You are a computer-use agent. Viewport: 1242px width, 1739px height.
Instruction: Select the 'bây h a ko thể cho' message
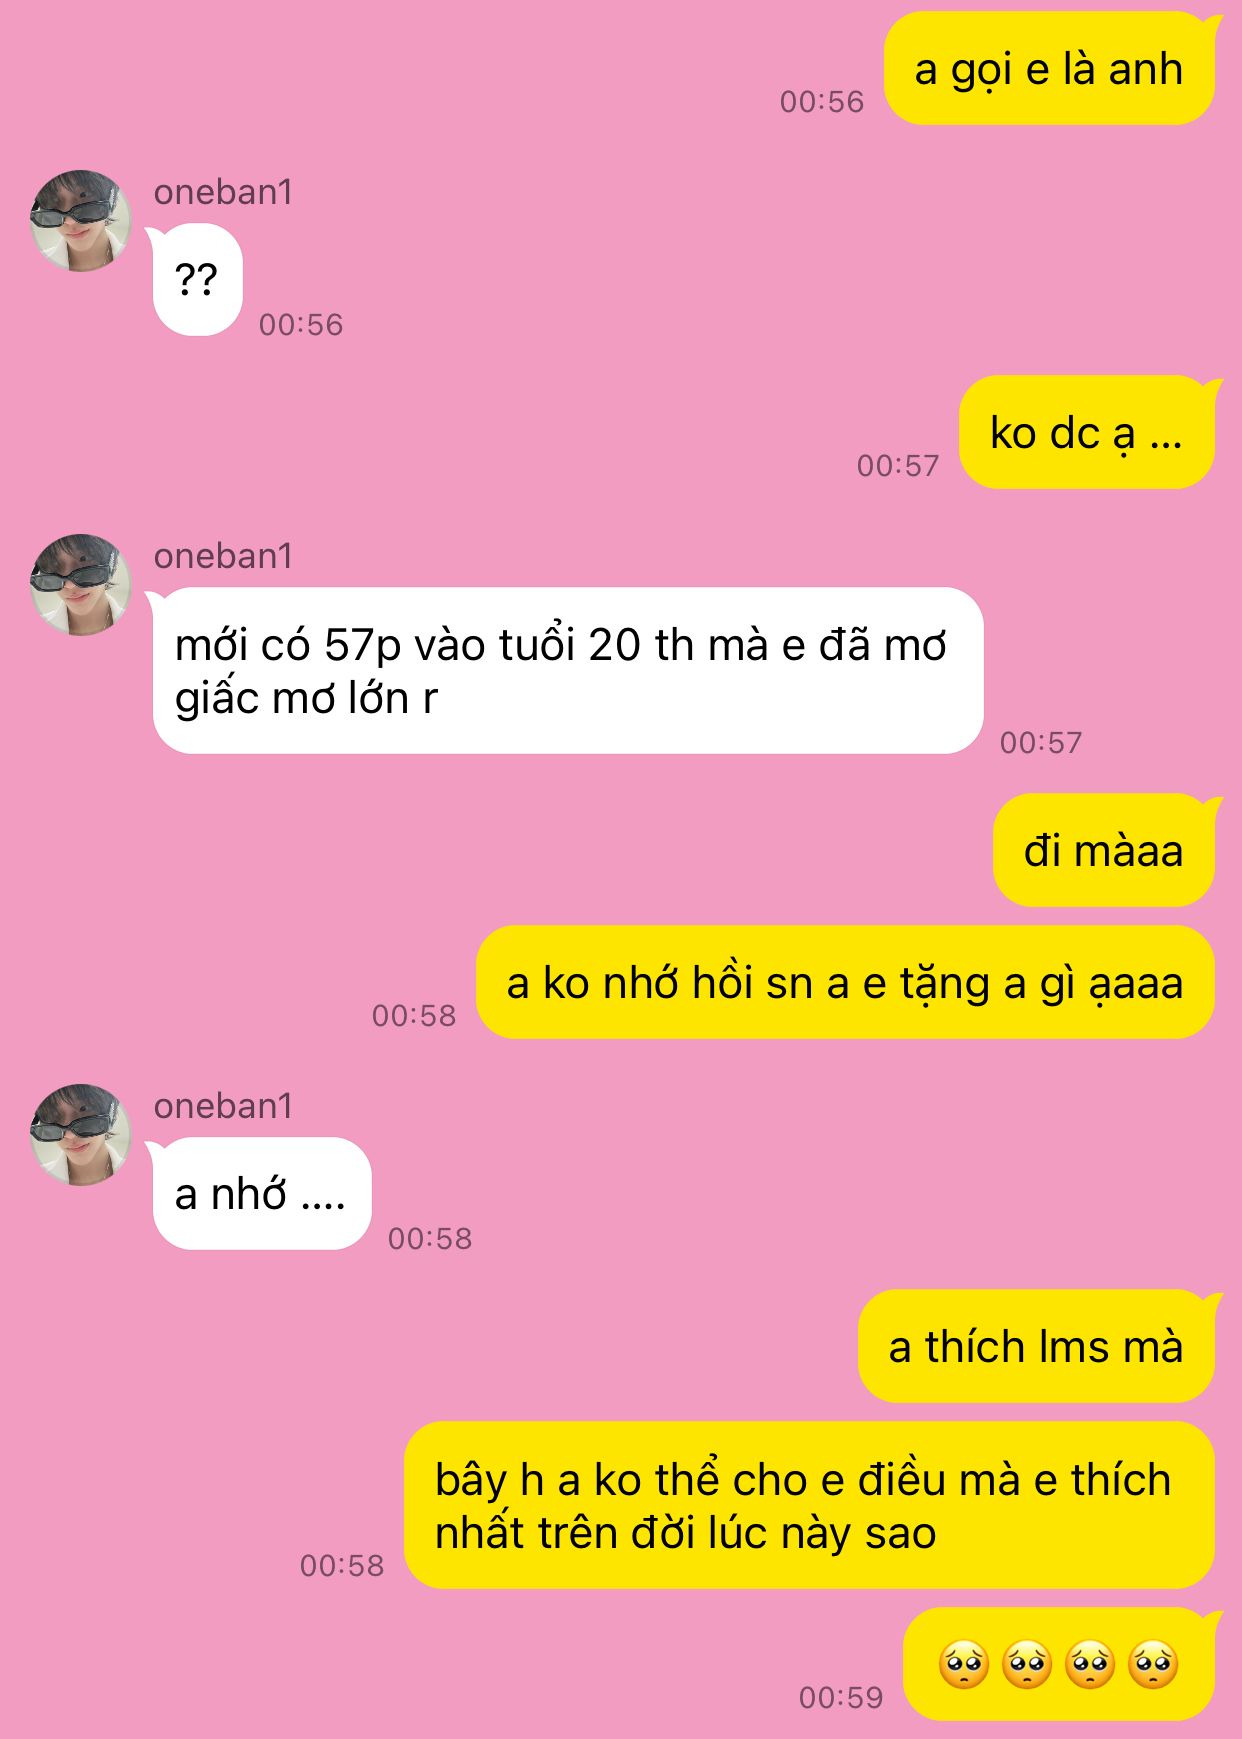pos(809,1506)
